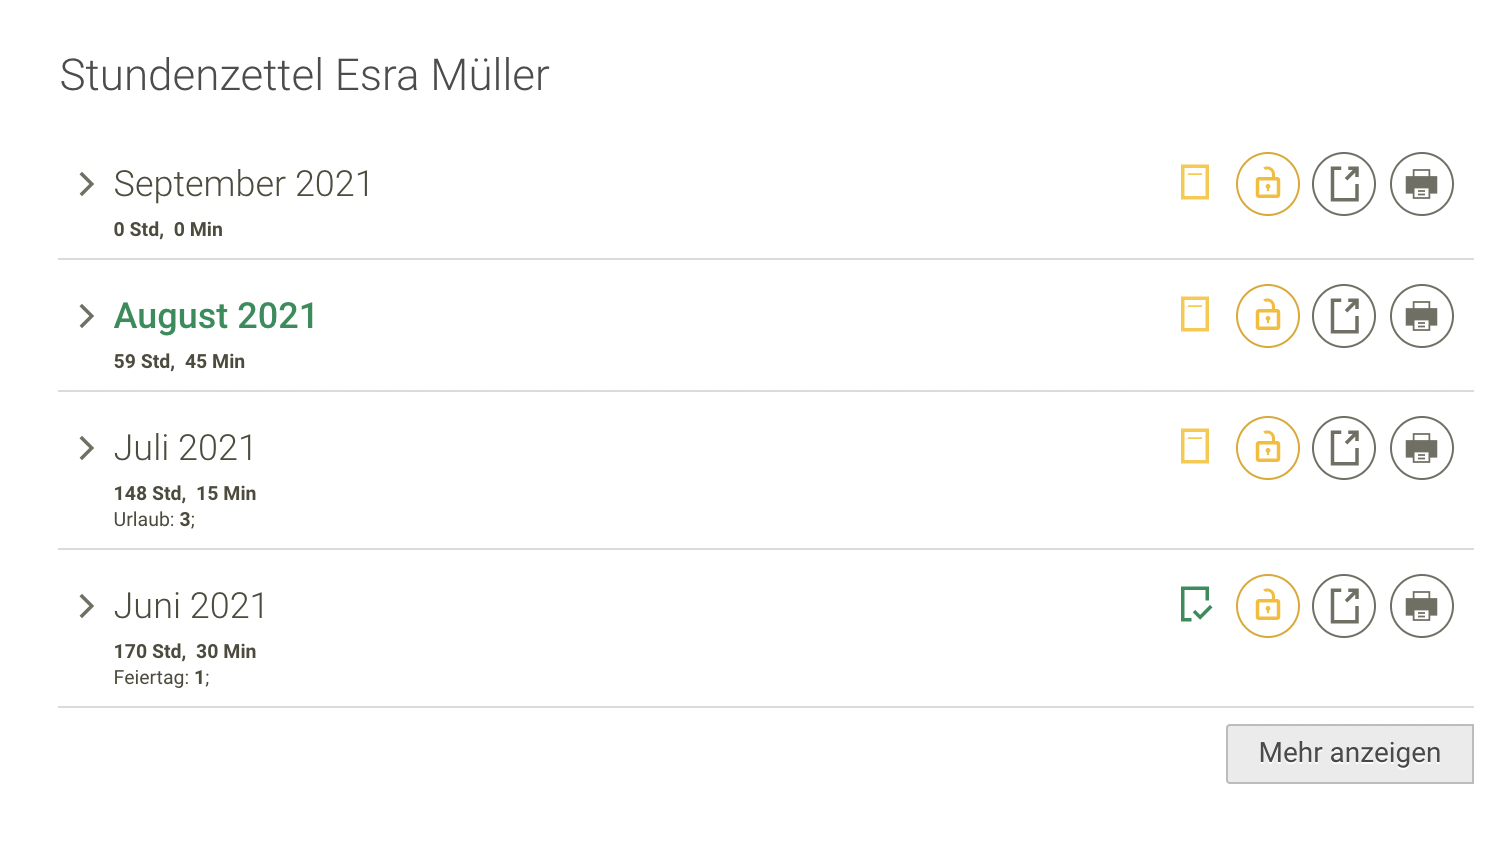The image size is (1506, 852).
Task: Toggle the lock for August 2021
Action: pyautogui.click(x=1267, y=315)
